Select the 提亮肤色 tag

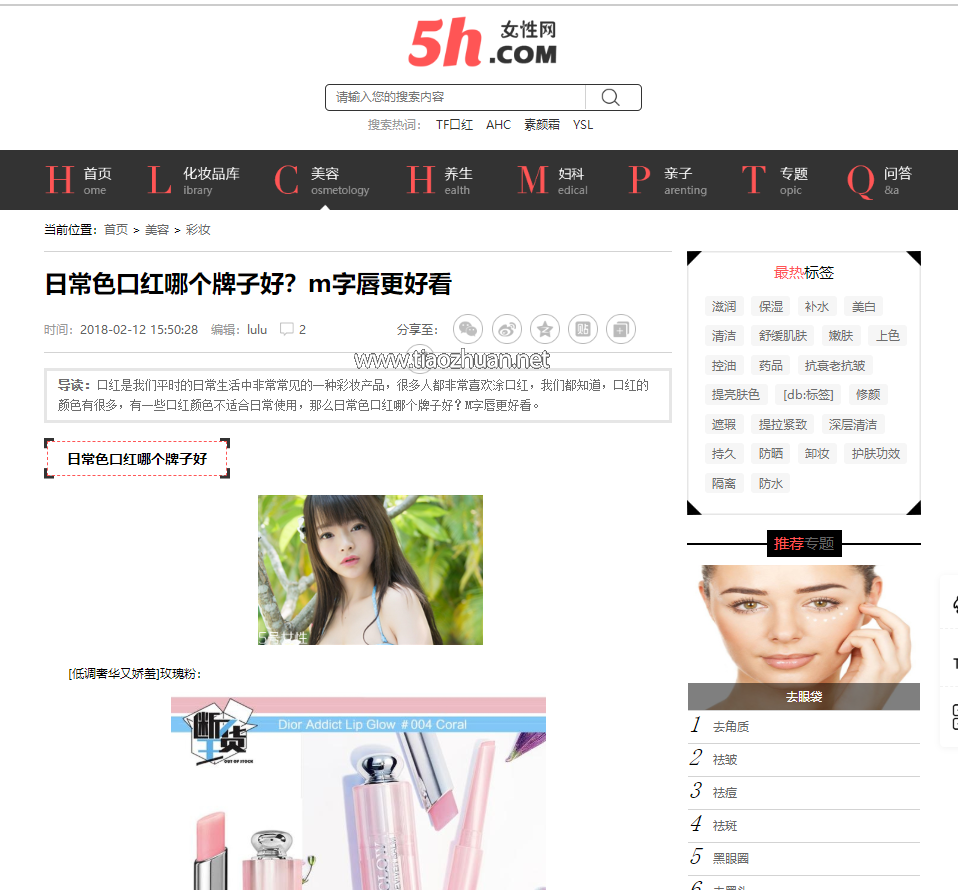pyautogui.click(x=736, y=395)
